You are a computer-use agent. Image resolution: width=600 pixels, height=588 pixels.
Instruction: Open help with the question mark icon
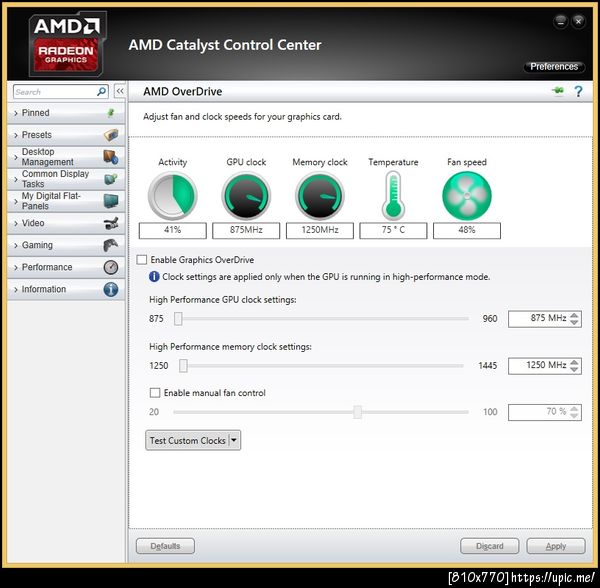(578, 91)
